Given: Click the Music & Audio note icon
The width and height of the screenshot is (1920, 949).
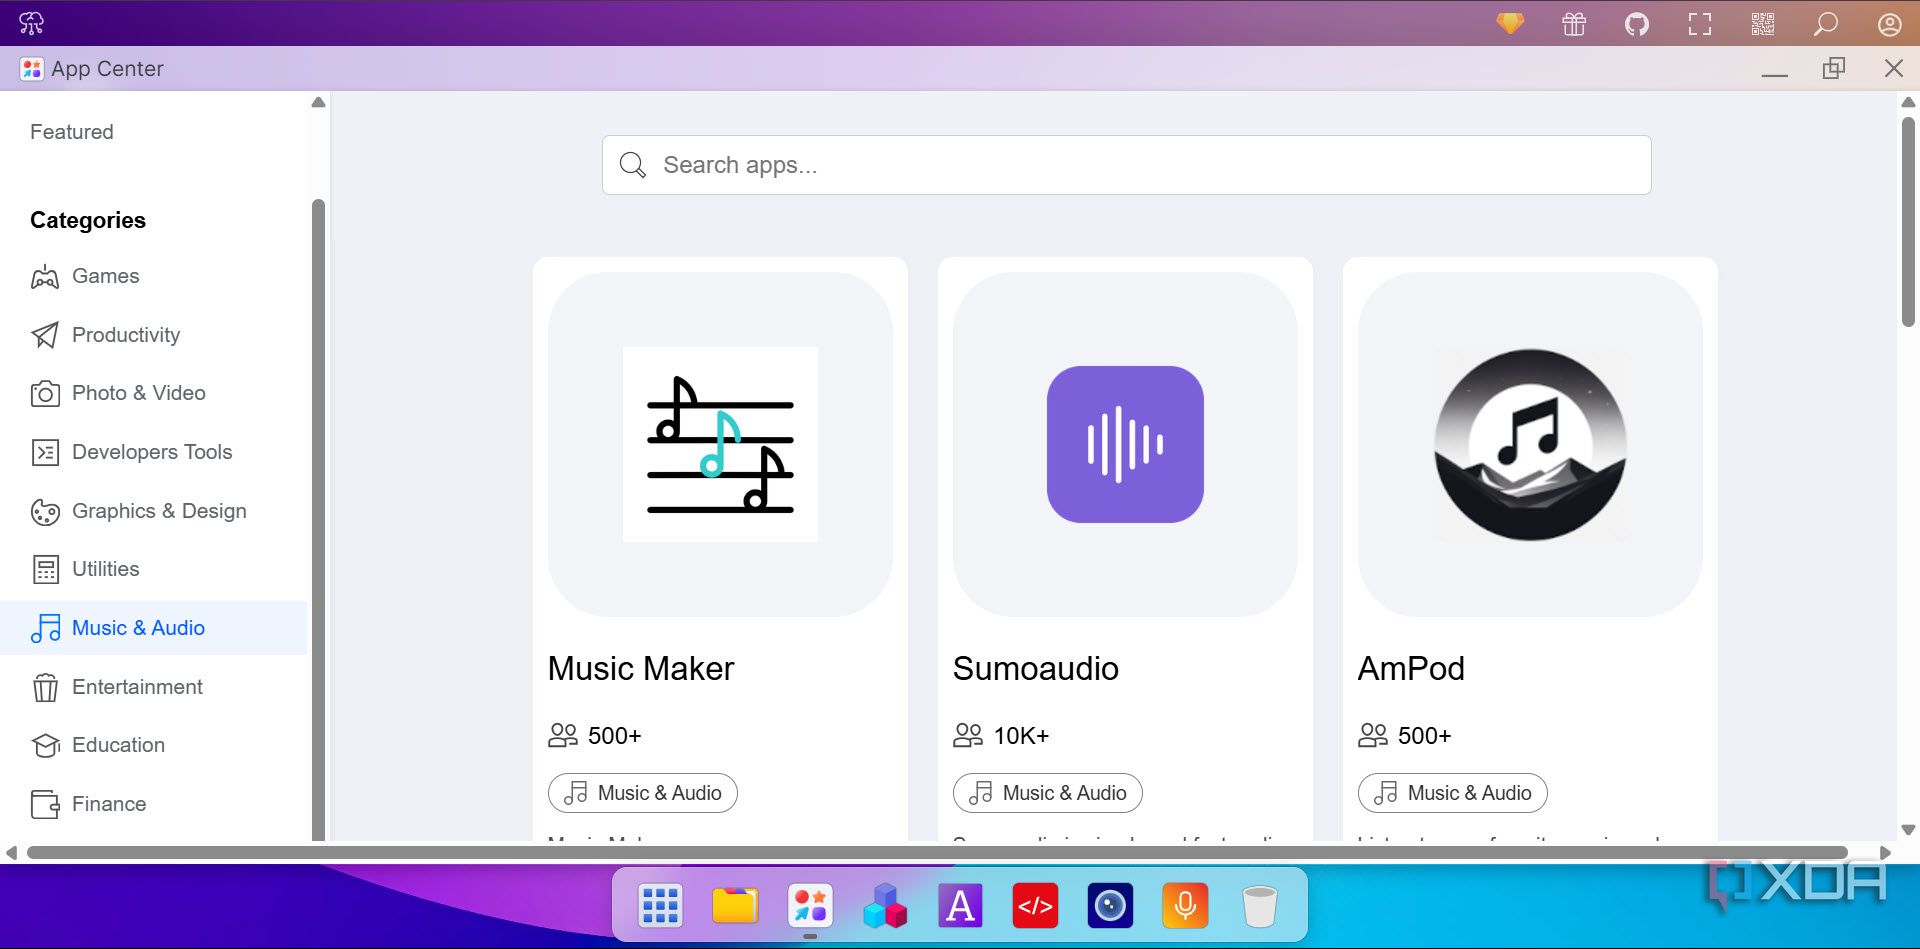Looking at the screenshot, I should (45, 628).
